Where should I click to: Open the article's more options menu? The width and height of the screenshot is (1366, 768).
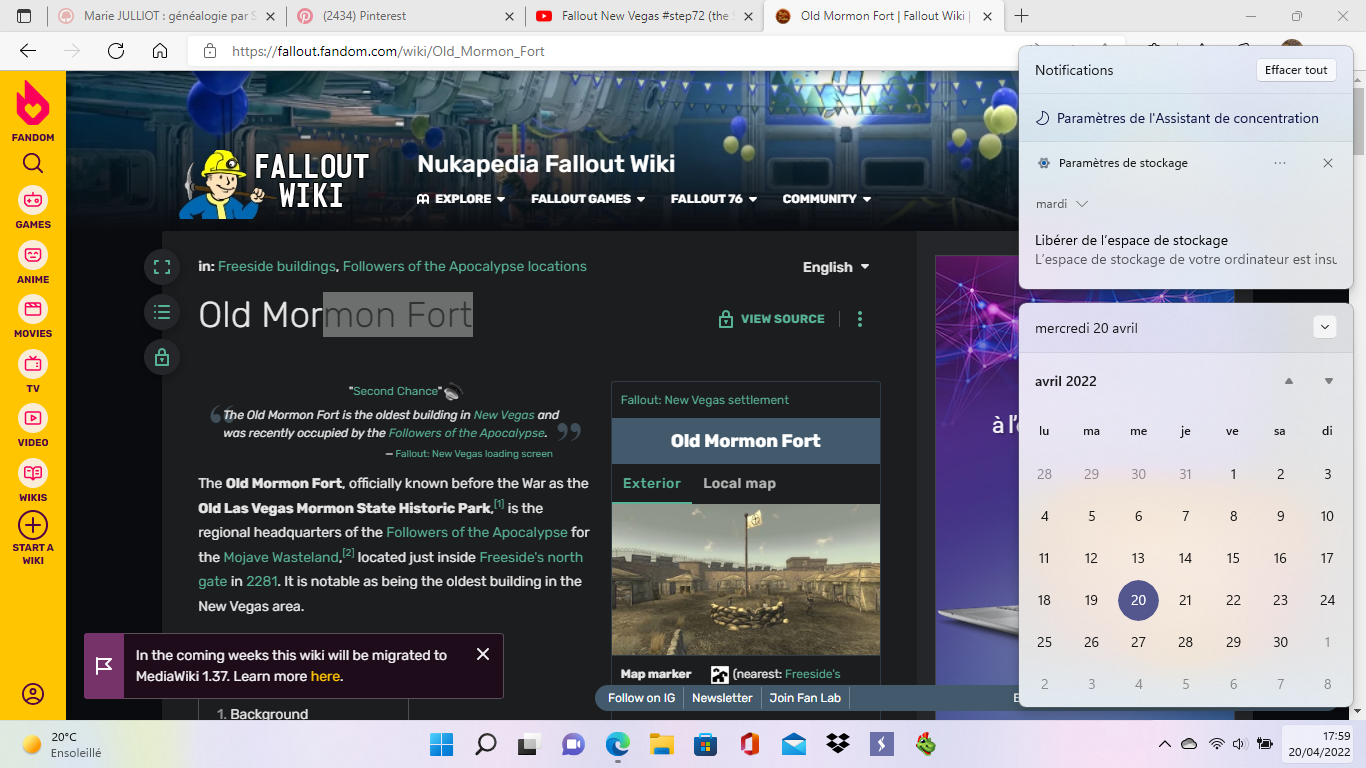point(860,319)
